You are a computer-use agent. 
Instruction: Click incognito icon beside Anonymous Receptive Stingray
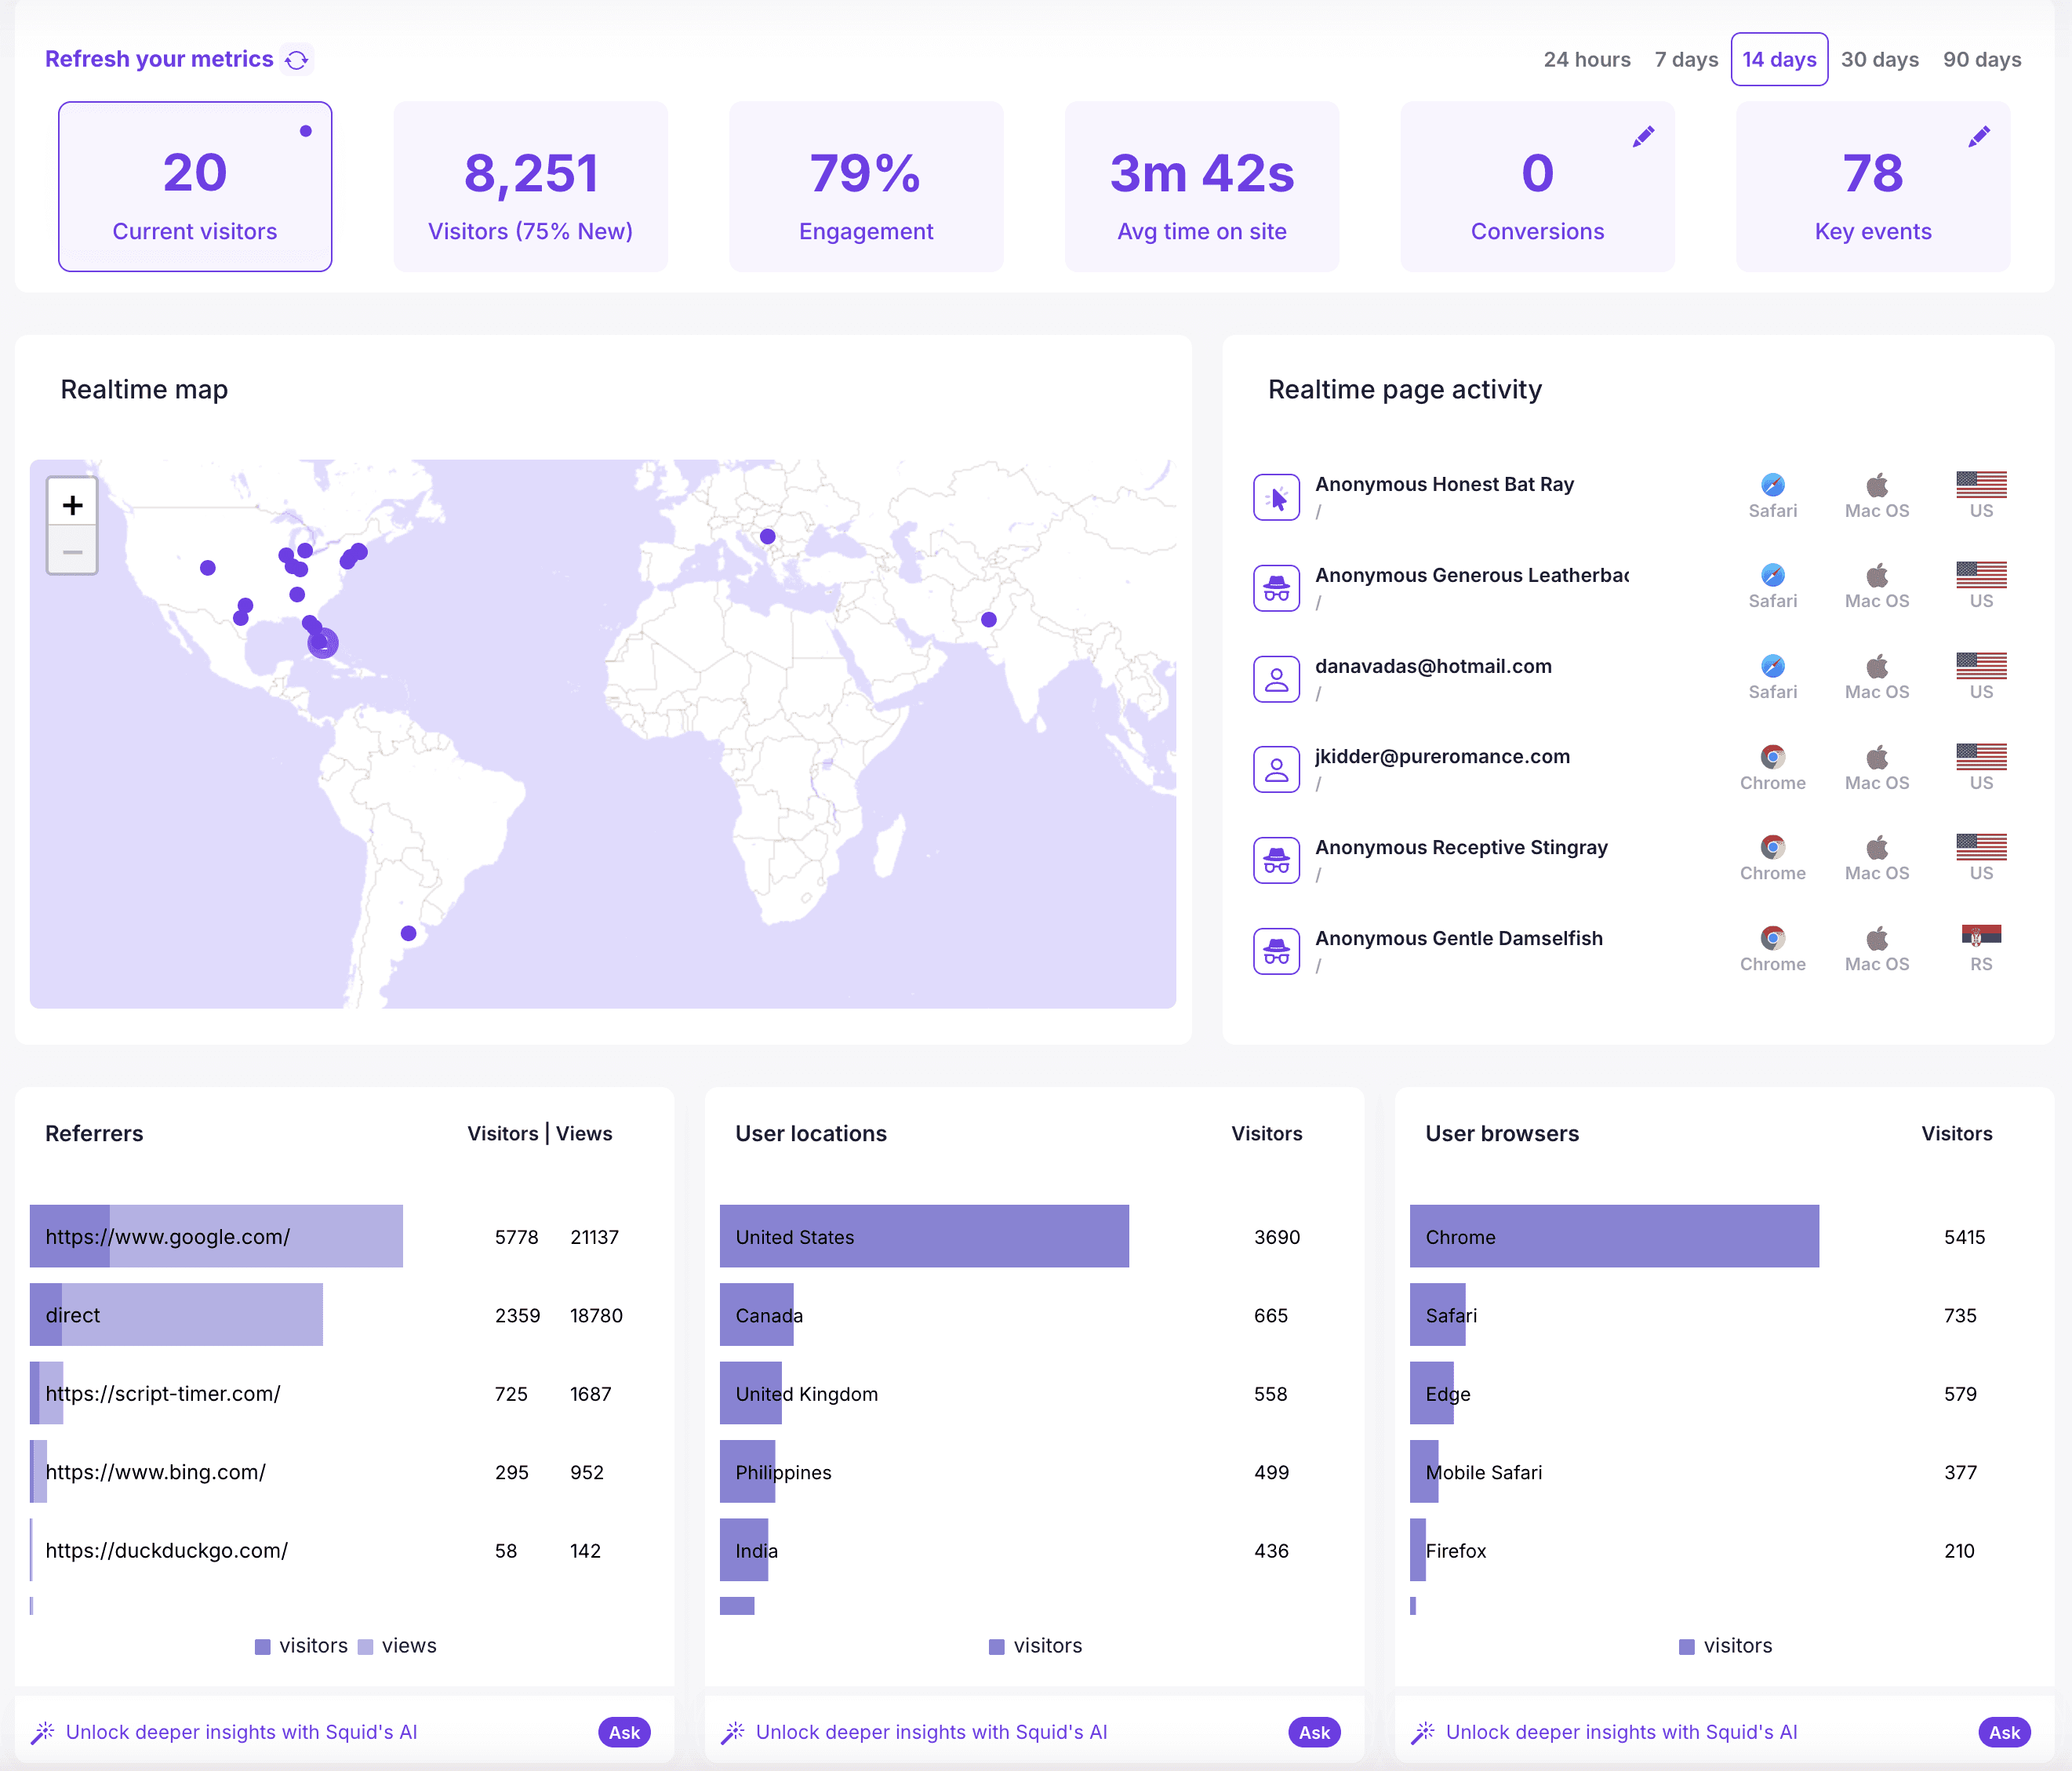click(x=1276, y=860)
